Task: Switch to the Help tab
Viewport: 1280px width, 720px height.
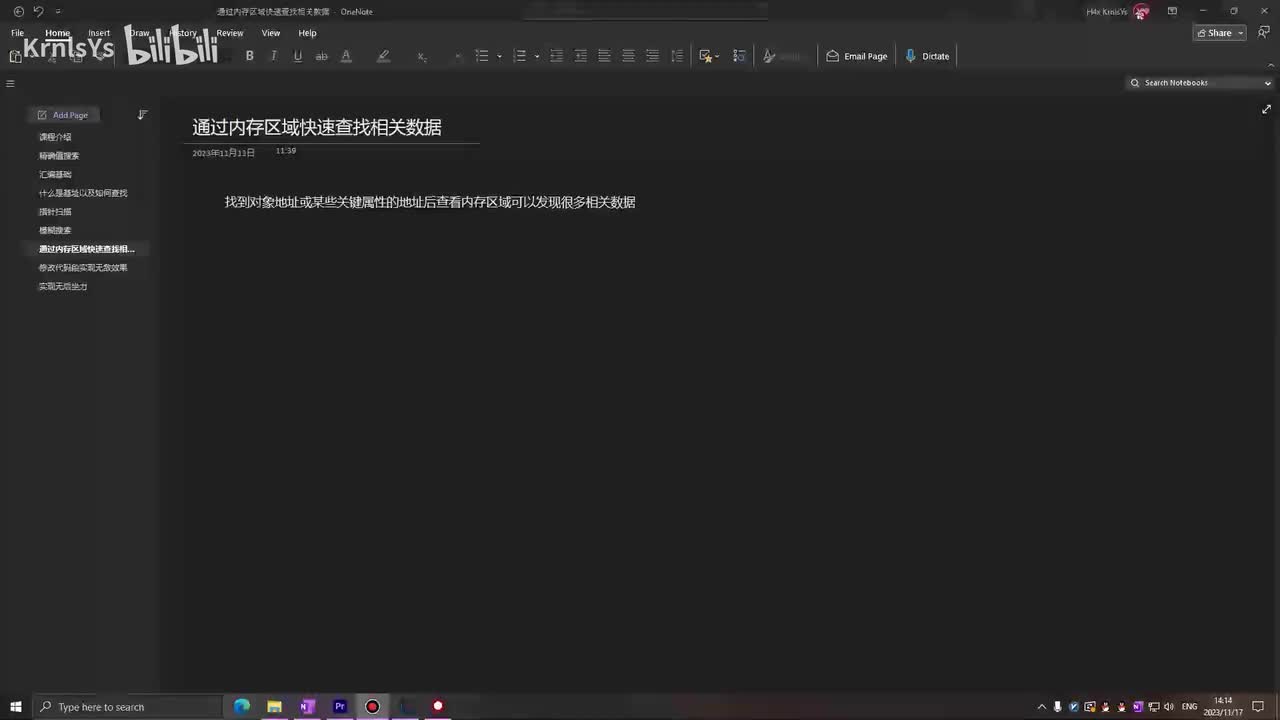Action: tap(307, 33)
